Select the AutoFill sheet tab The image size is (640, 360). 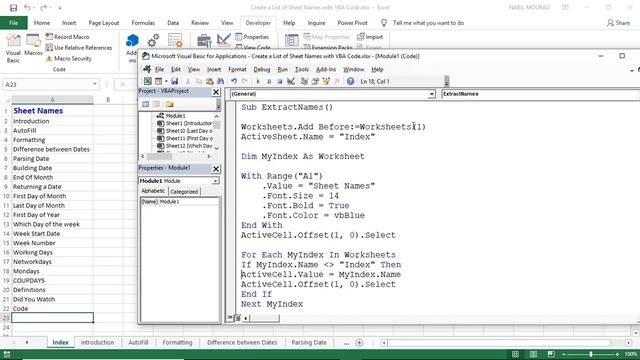[x=138, y=342]
